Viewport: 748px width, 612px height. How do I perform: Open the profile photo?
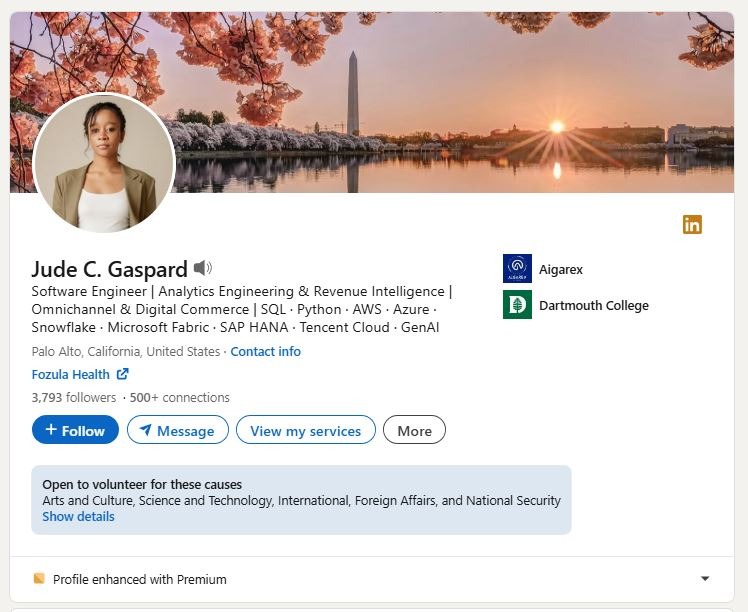pos(104,163)
